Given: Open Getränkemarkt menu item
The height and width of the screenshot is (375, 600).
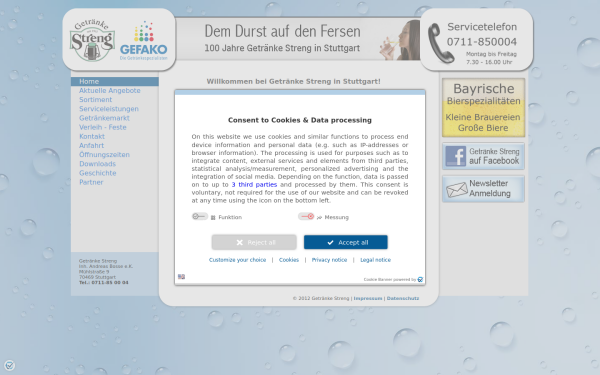Looking at the screenshot, I should [x=104, y=118].
